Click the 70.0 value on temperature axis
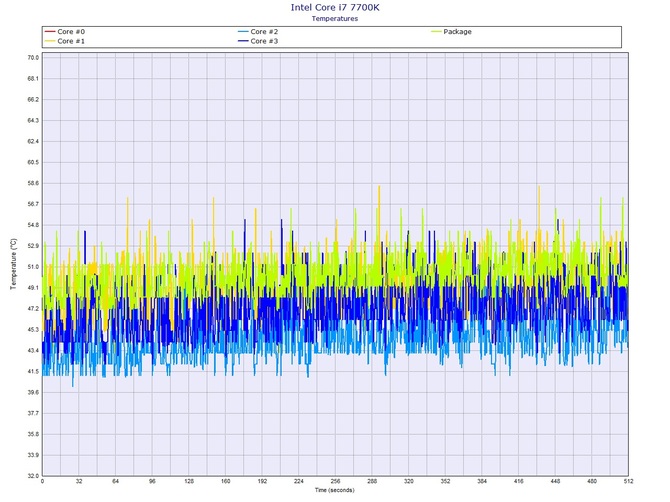Image resolution: width=670 pixels, height=502 pixels. [x=33, y=58]
